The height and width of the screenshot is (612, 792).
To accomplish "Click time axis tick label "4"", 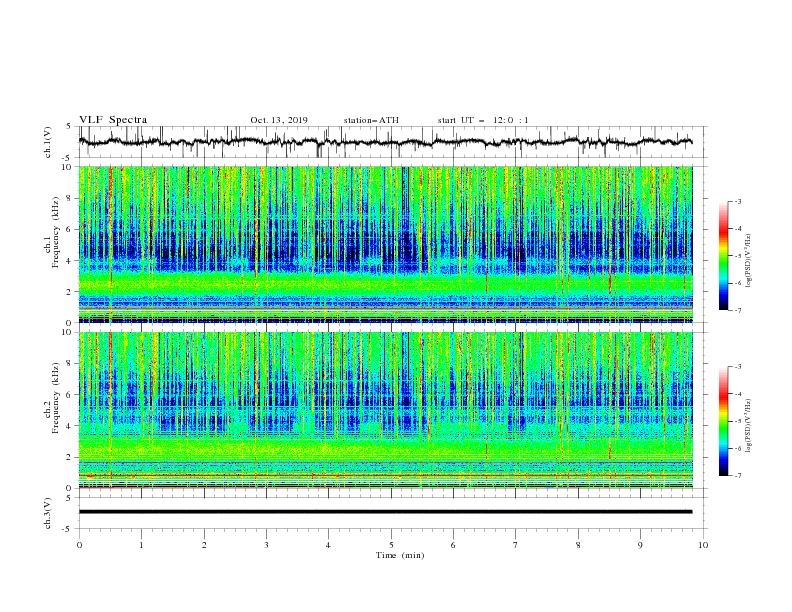I will pos(328,545).
